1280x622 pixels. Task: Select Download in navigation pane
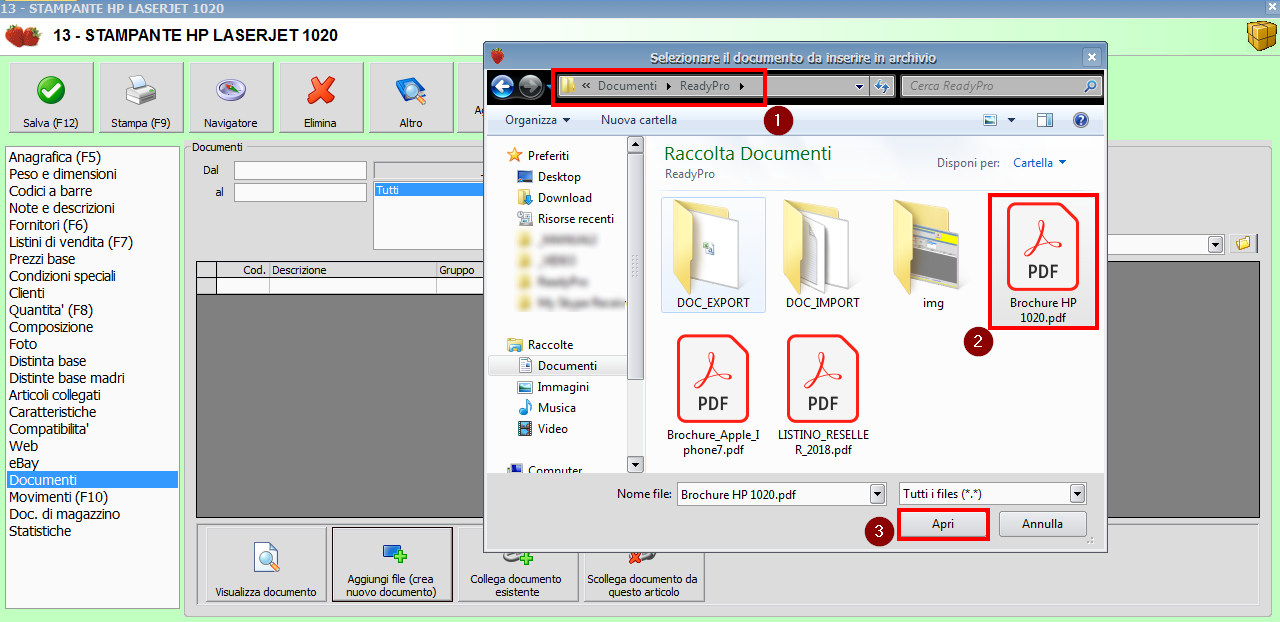click(x=555, y=198)
